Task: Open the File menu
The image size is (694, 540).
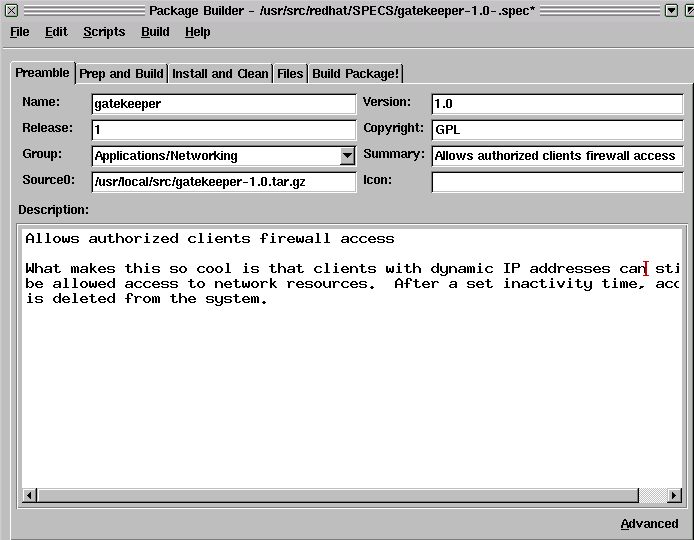Action: click(19, 32)
